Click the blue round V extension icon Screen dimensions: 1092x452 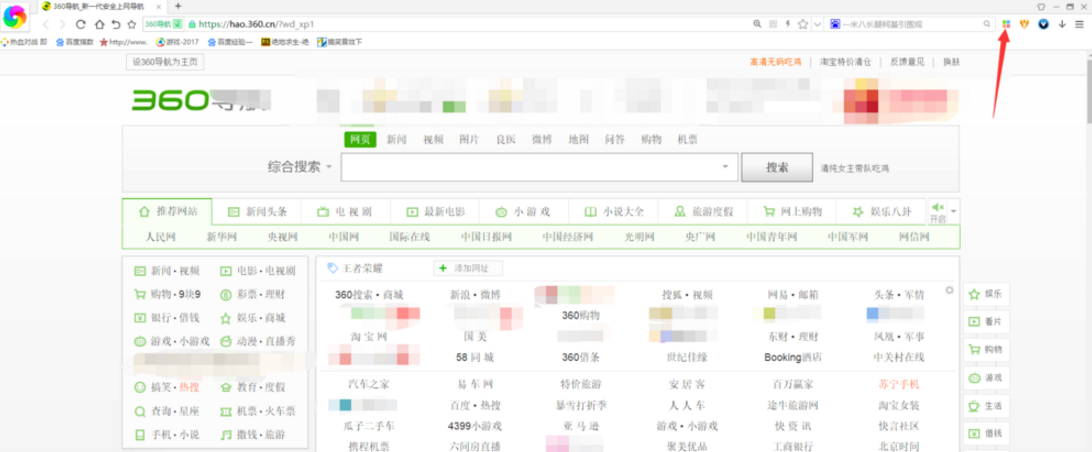tap(1043, 24)
